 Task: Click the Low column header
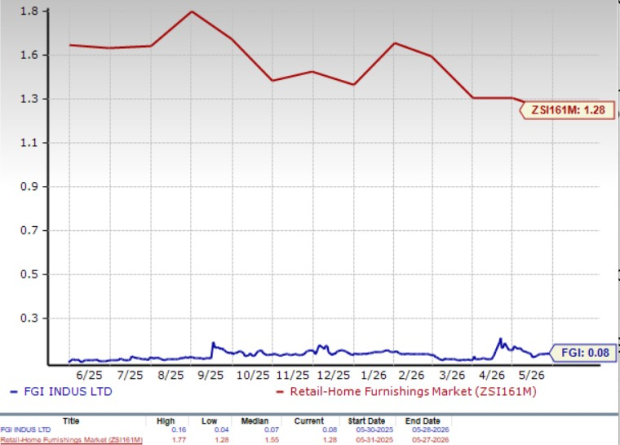pos(209,421)
